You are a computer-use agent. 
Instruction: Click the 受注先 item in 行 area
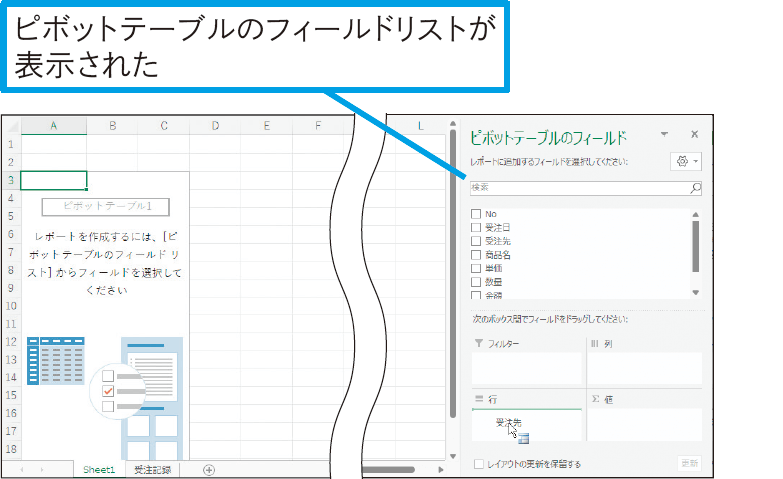point(508,423)
